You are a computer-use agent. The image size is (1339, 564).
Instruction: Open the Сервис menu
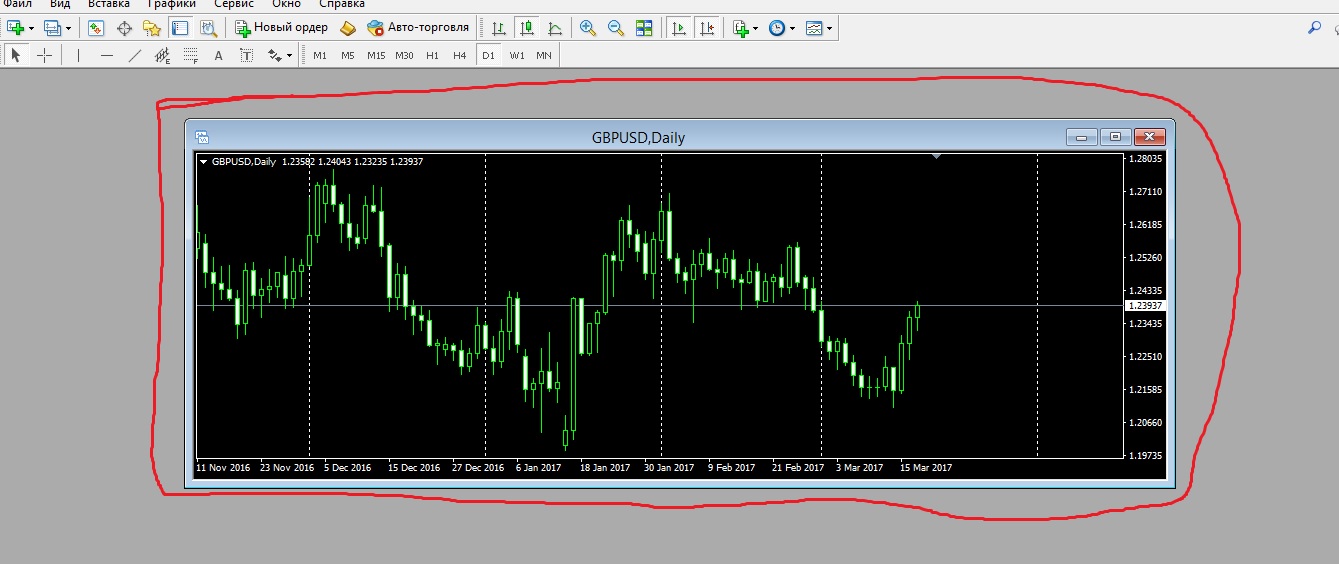234,4
